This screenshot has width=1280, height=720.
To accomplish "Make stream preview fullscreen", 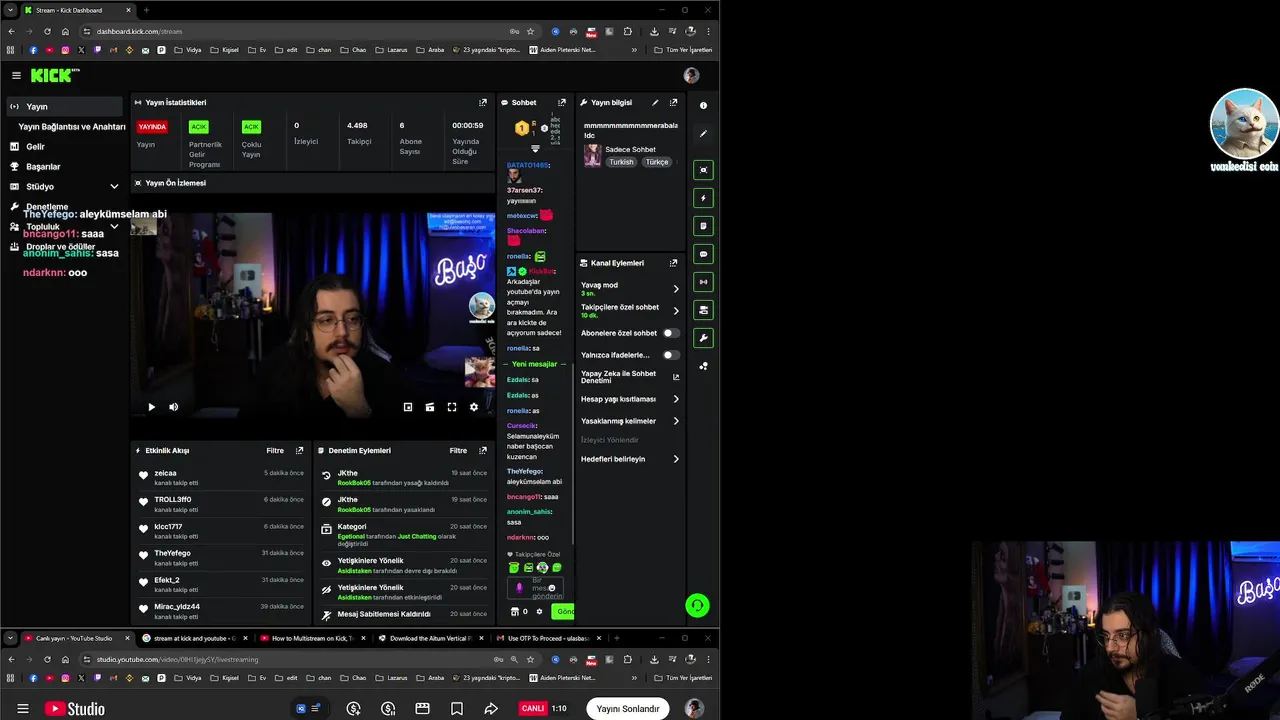I will coord(452,407).
